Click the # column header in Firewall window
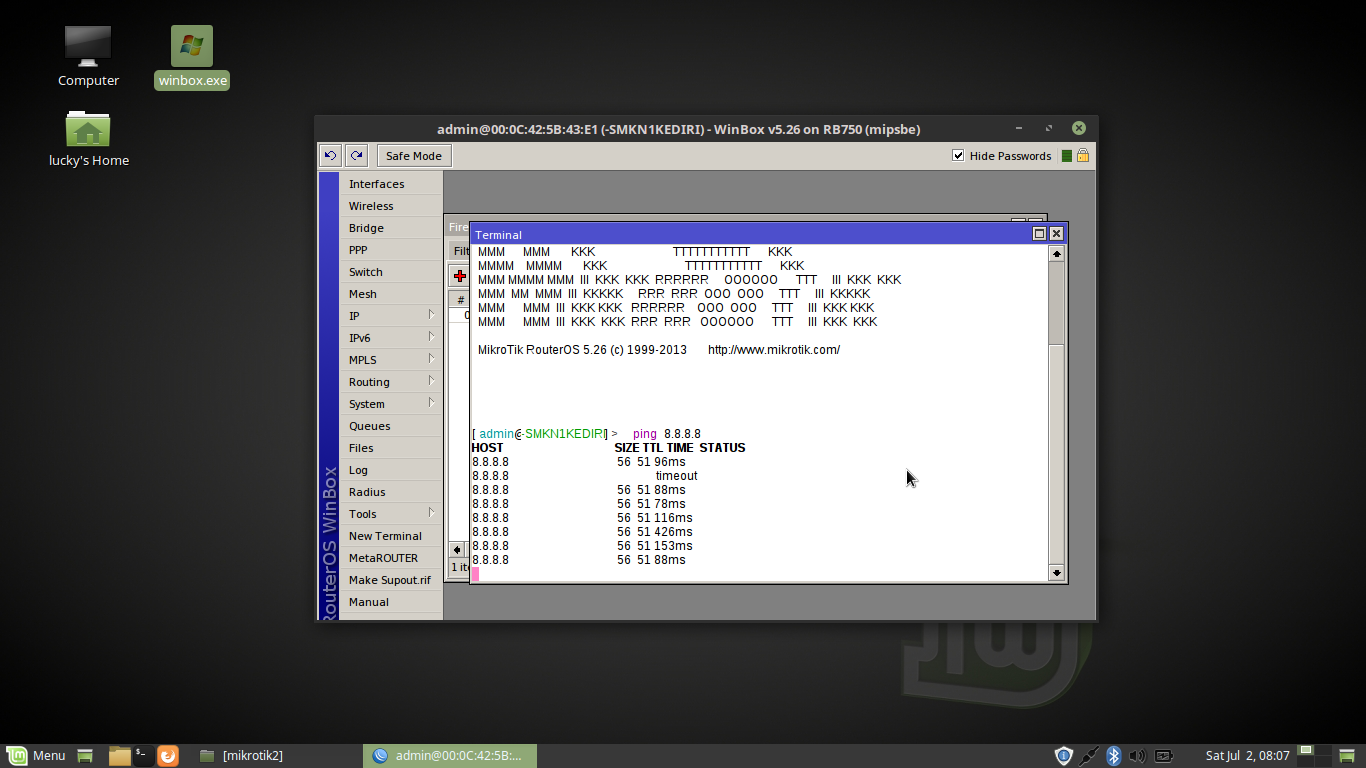Image resolution: width=1366 pixels, height=768 pixels. coord(461,300)
